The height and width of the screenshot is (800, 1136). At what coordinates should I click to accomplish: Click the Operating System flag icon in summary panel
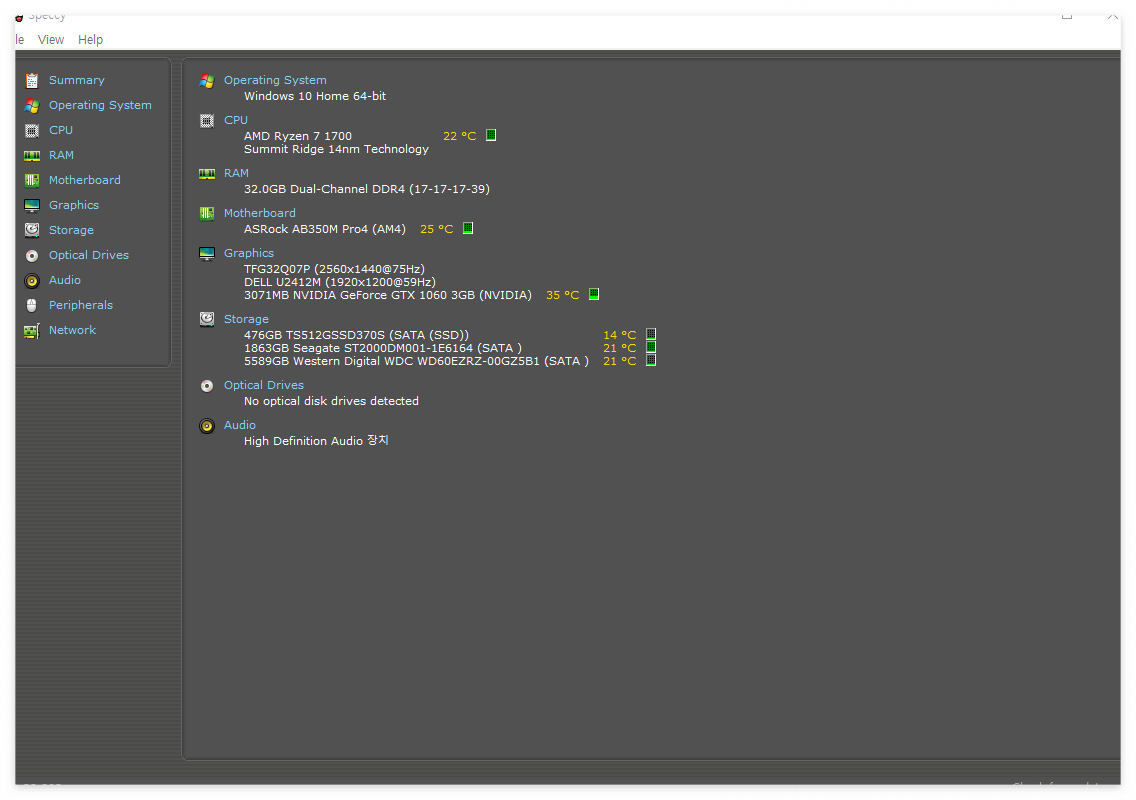click(207, 81)
